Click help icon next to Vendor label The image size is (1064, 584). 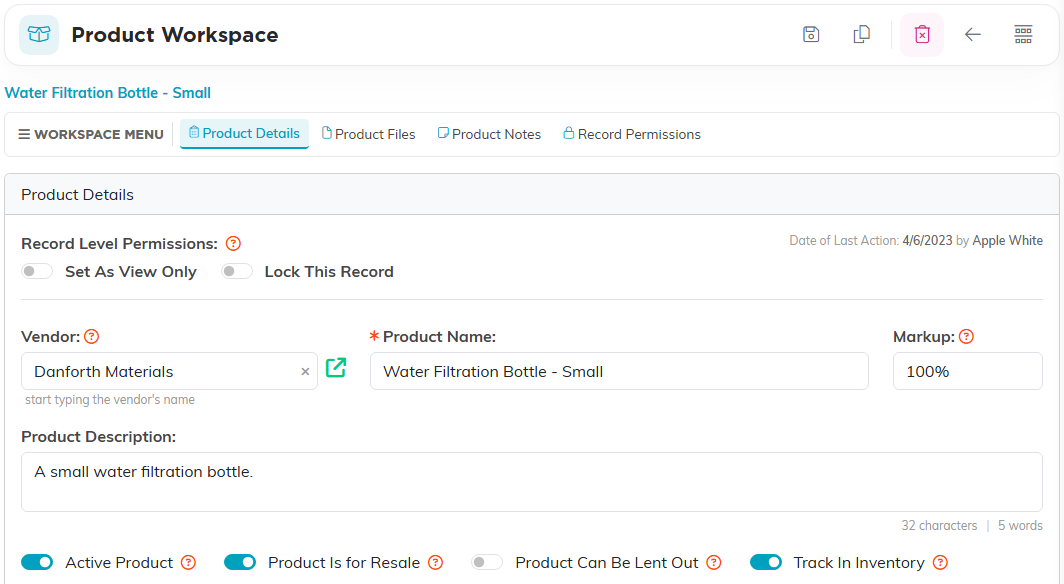92,336
